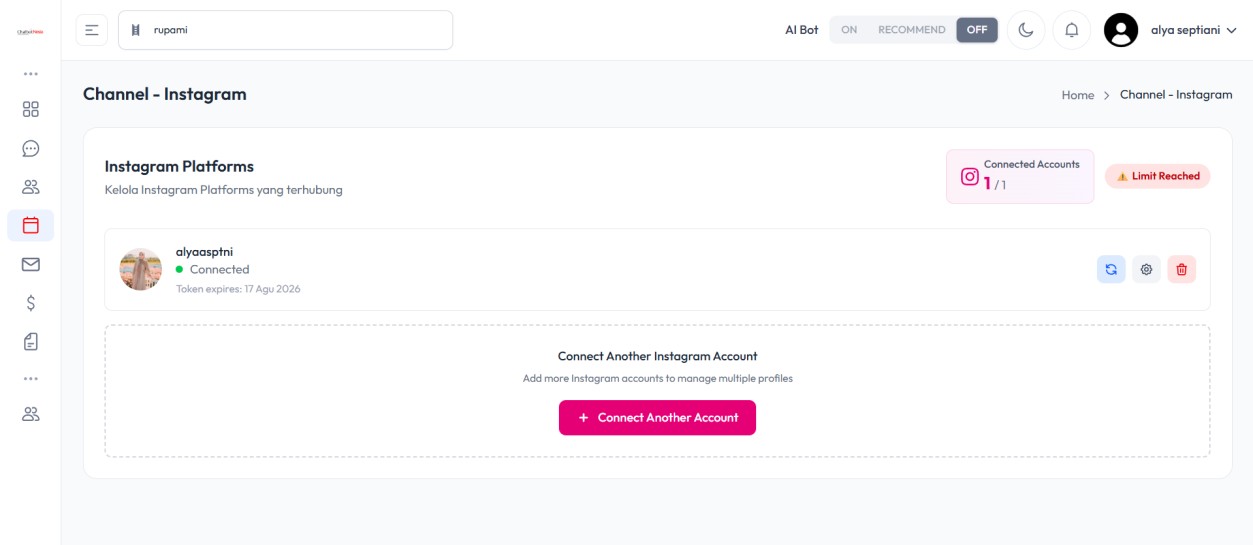Viewport: 1253px width, 545px height.
Task: Click the company logo at top-left
Action: tap(30, 31)
